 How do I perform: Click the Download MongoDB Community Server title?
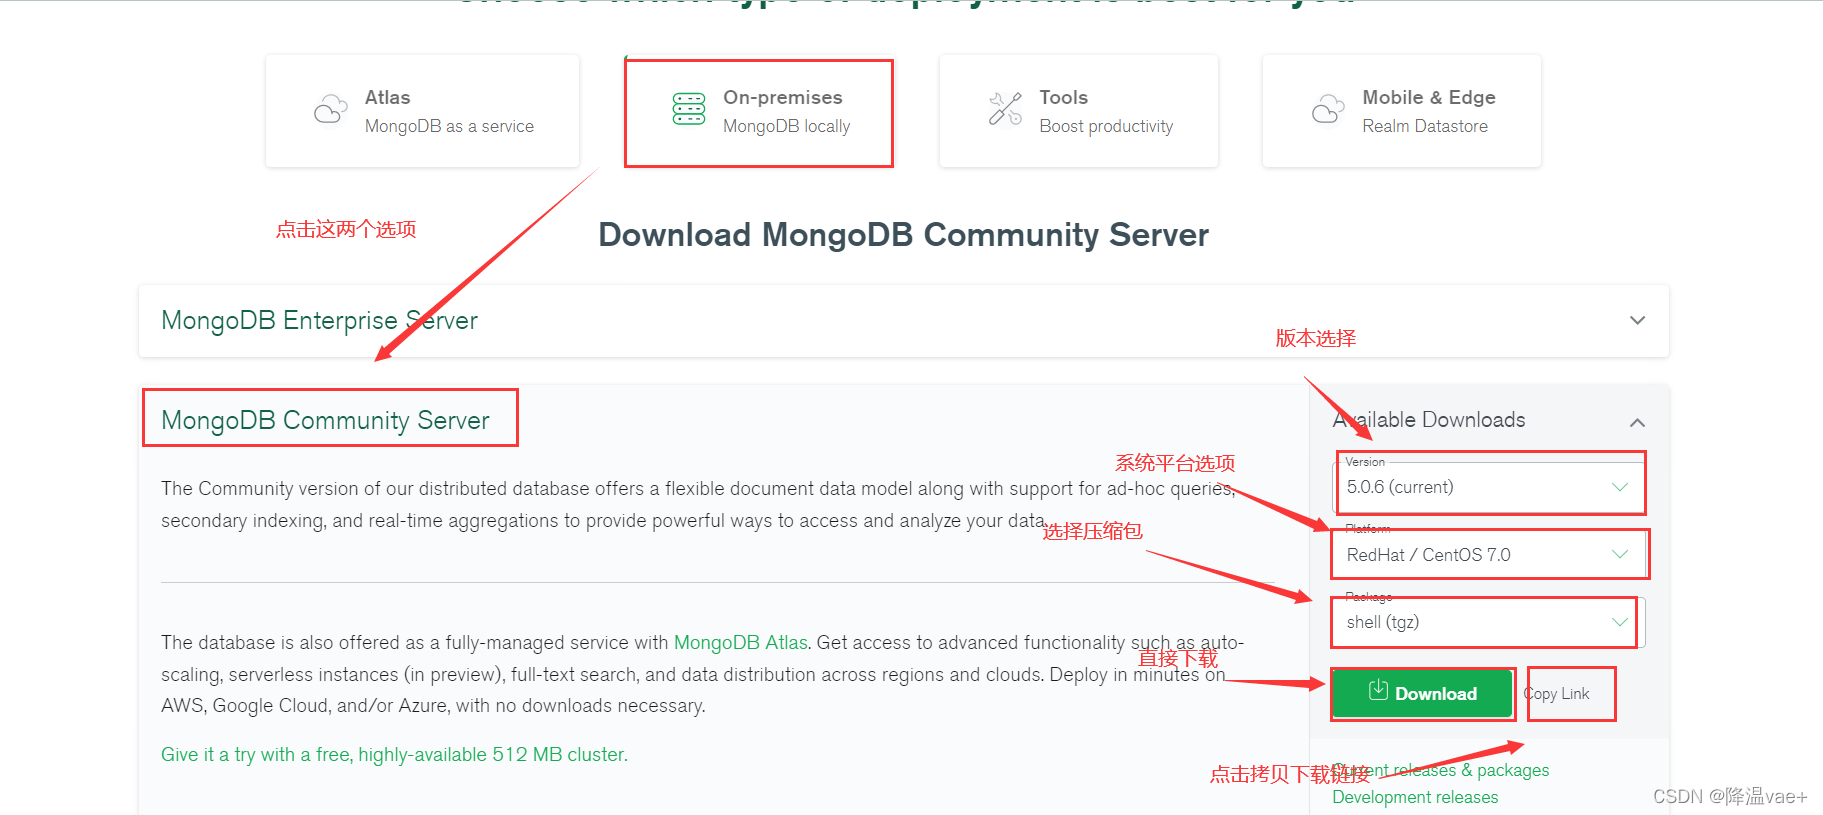(904, 235)
